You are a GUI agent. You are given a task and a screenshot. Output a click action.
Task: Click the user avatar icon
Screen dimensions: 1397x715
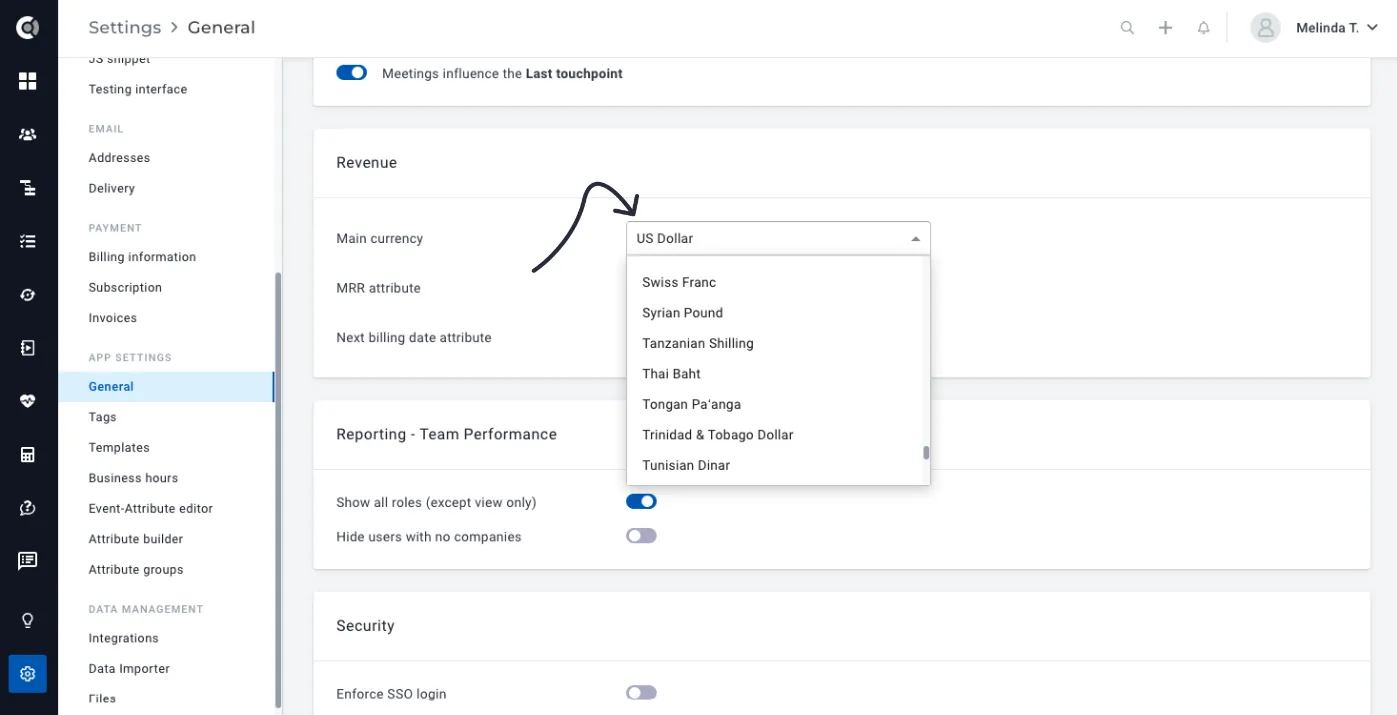pos(1266,28)
